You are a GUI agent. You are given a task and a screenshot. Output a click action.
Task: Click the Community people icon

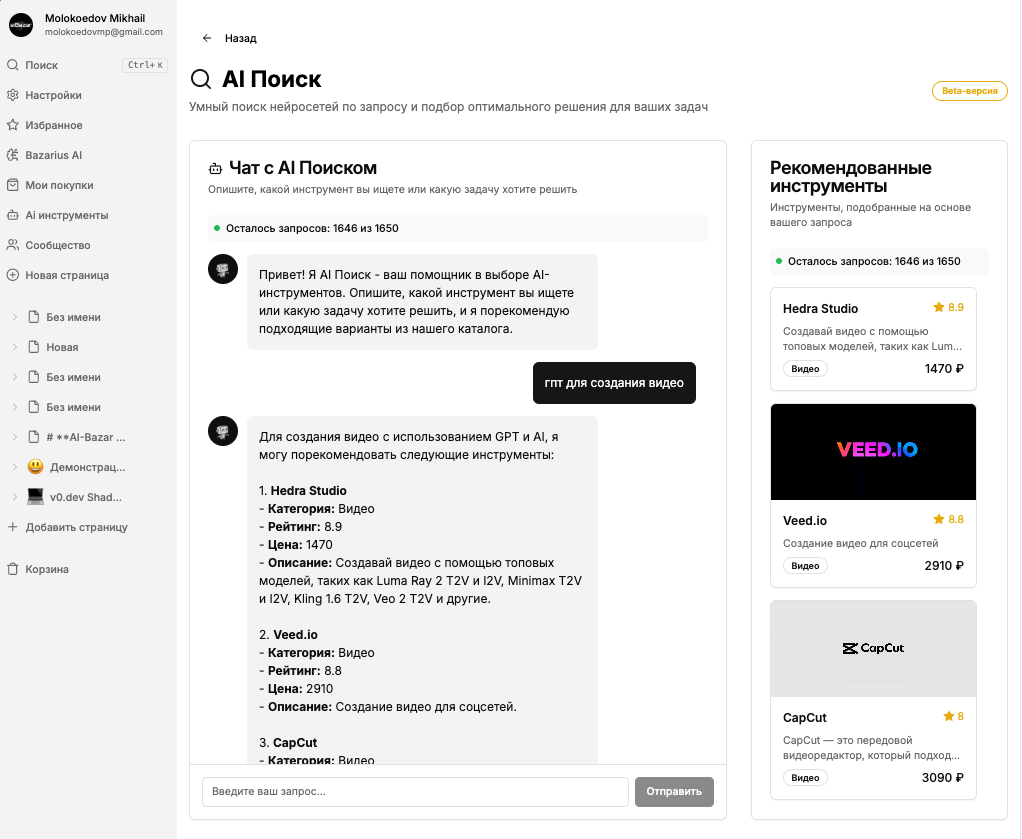click(13, 245)
